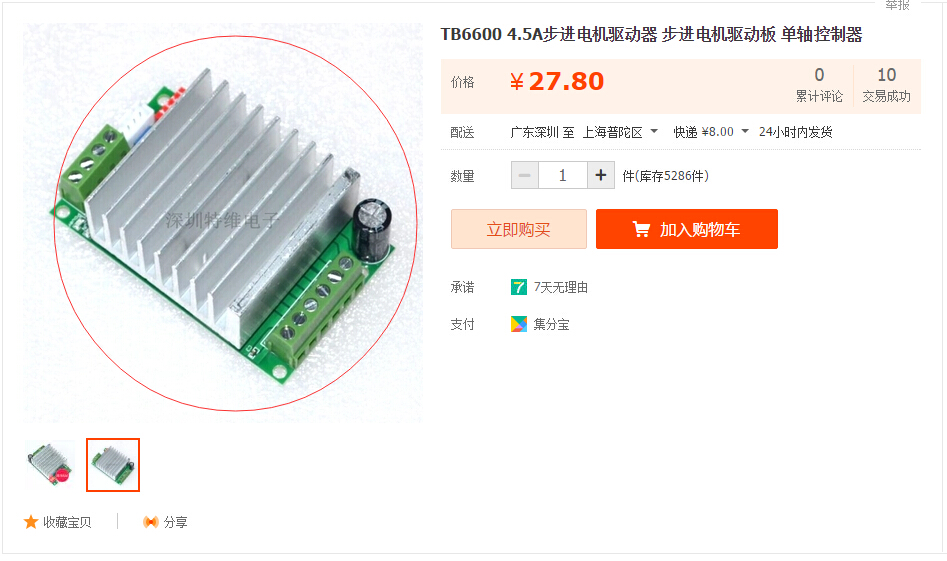Click the colorful 集分宝 payment icon

[519, 324]
